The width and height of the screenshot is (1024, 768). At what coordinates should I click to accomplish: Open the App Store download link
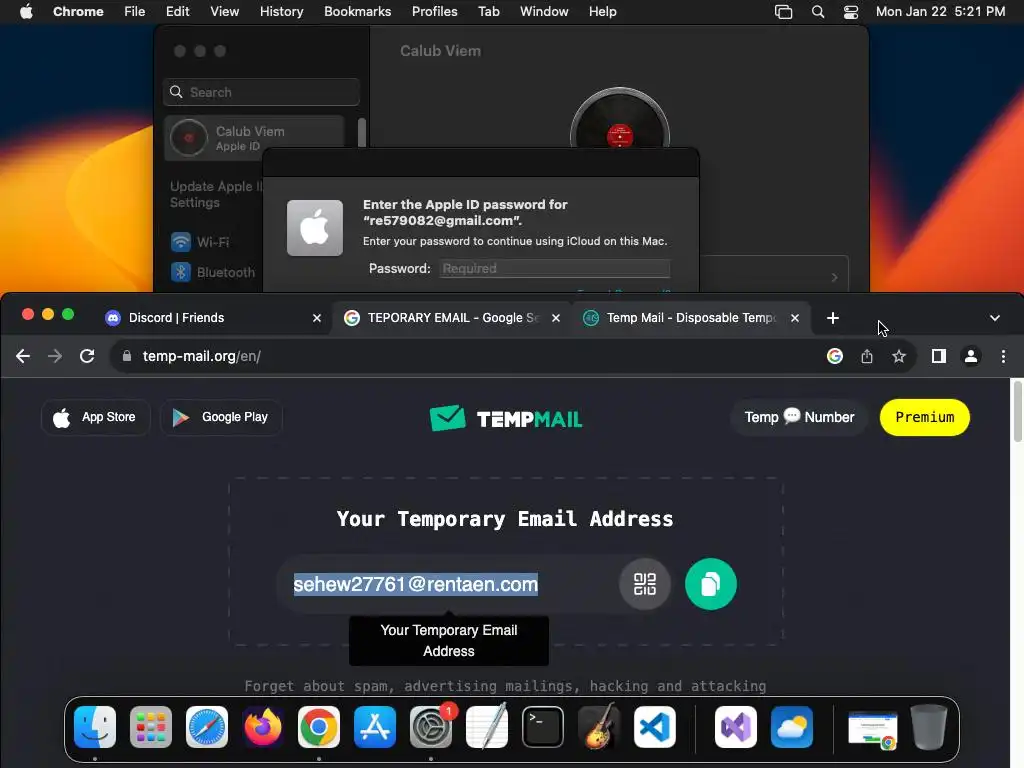[95, 417]
